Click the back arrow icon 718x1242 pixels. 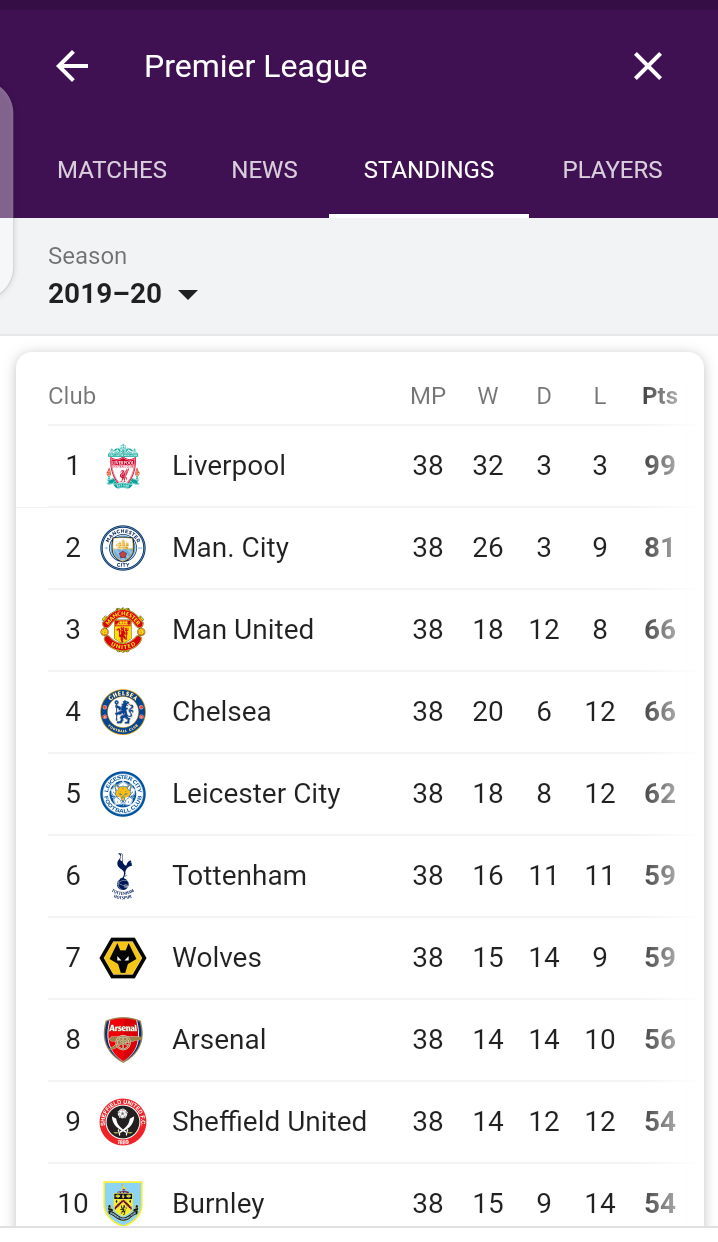(x=72, y=67)
